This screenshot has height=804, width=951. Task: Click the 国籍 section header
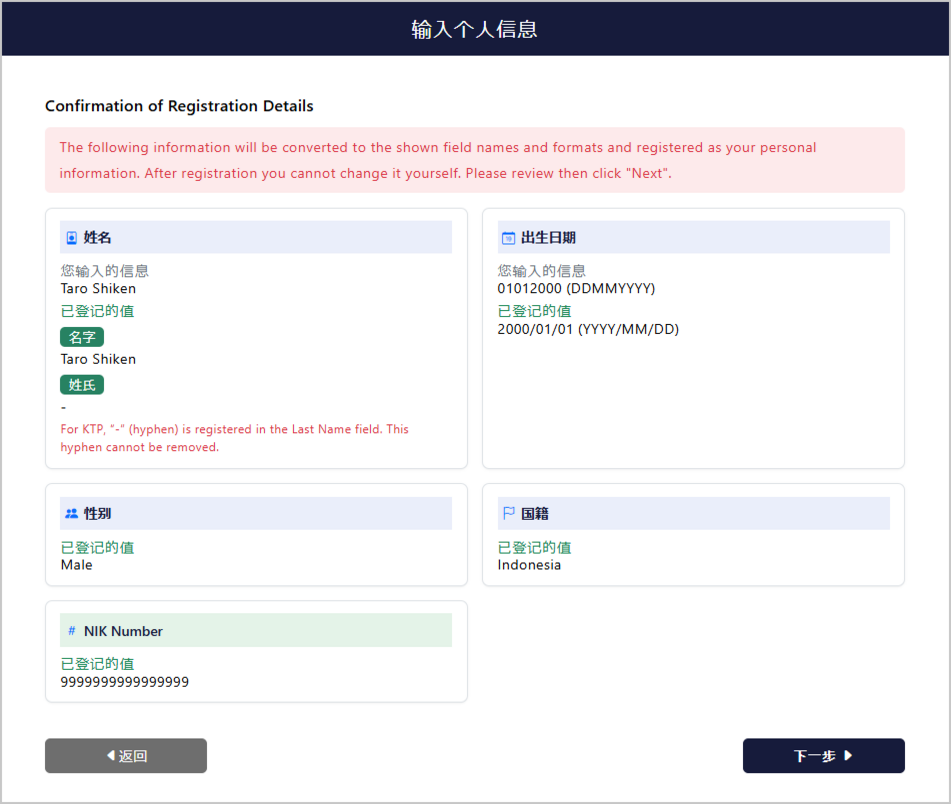pyautogui.click(x=693, y=514)
